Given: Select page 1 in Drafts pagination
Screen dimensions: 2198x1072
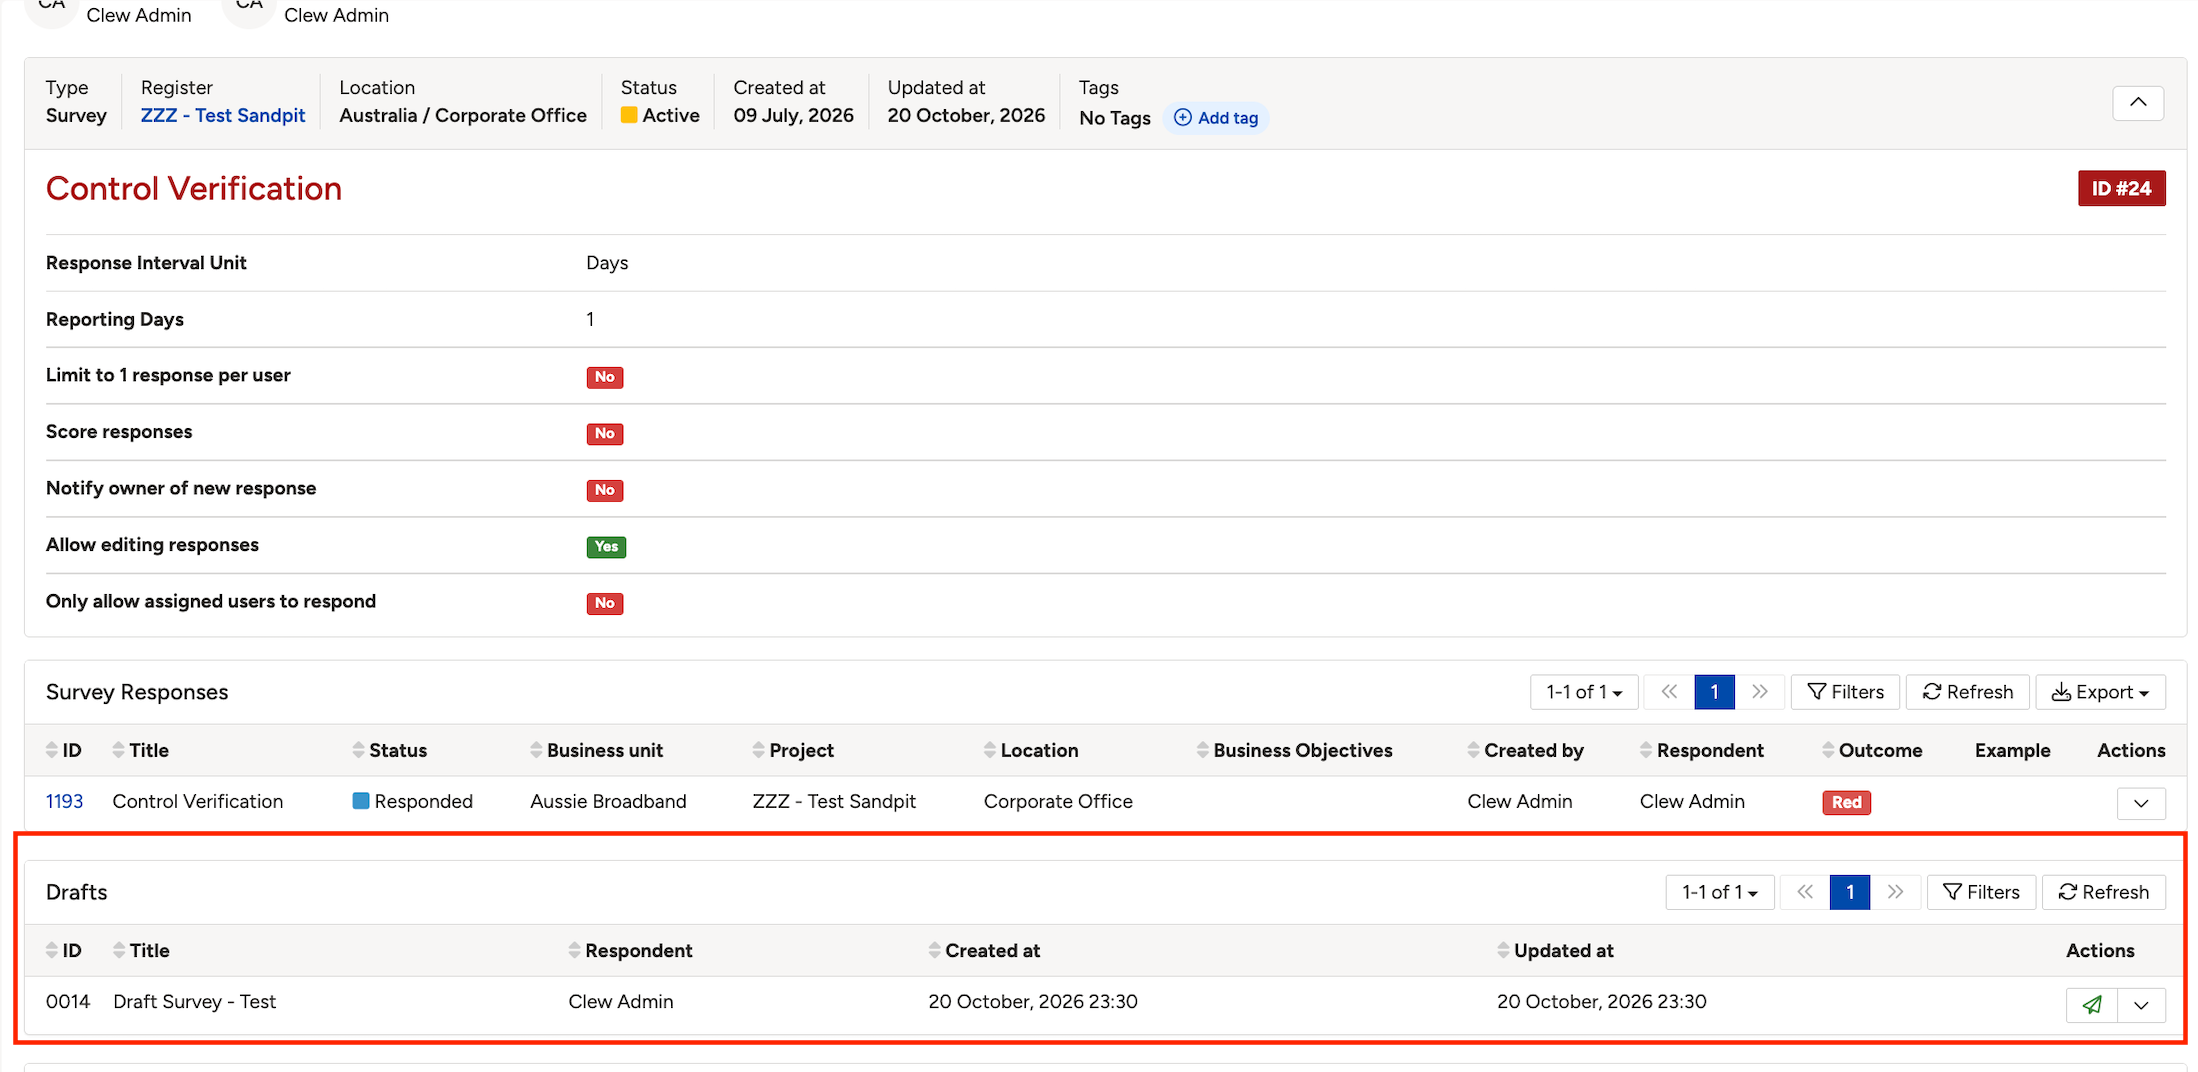Looking at the screenshot, I should click(1850, 892).
